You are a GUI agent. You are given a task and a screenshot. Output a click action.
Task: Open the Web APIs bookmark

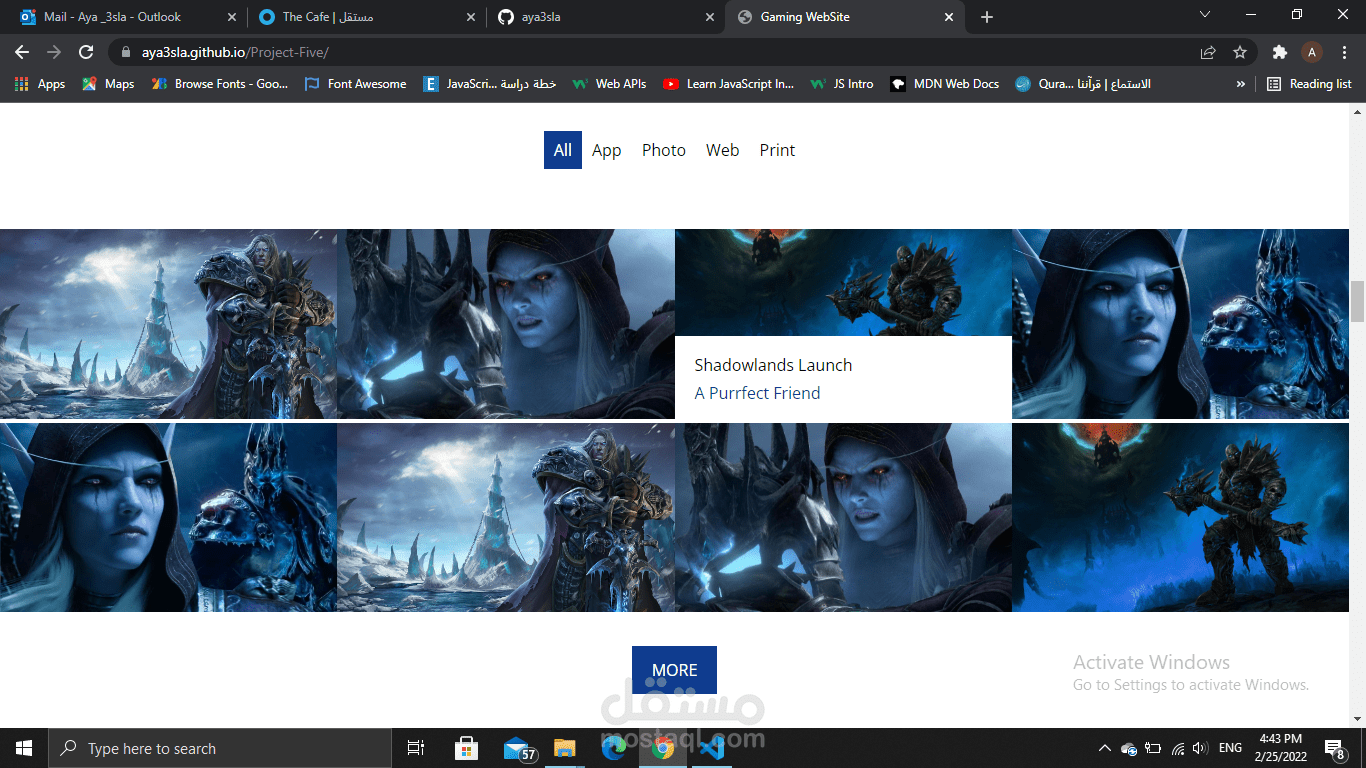click(x=610, y=84)
